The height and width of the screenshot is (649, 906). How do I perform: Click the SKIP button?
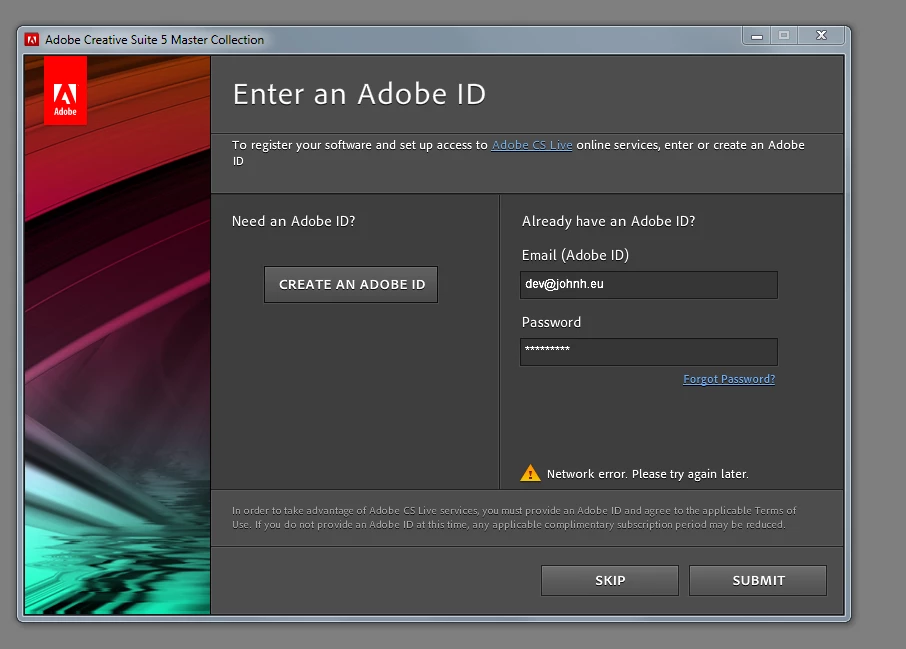(x=610, y=580)
